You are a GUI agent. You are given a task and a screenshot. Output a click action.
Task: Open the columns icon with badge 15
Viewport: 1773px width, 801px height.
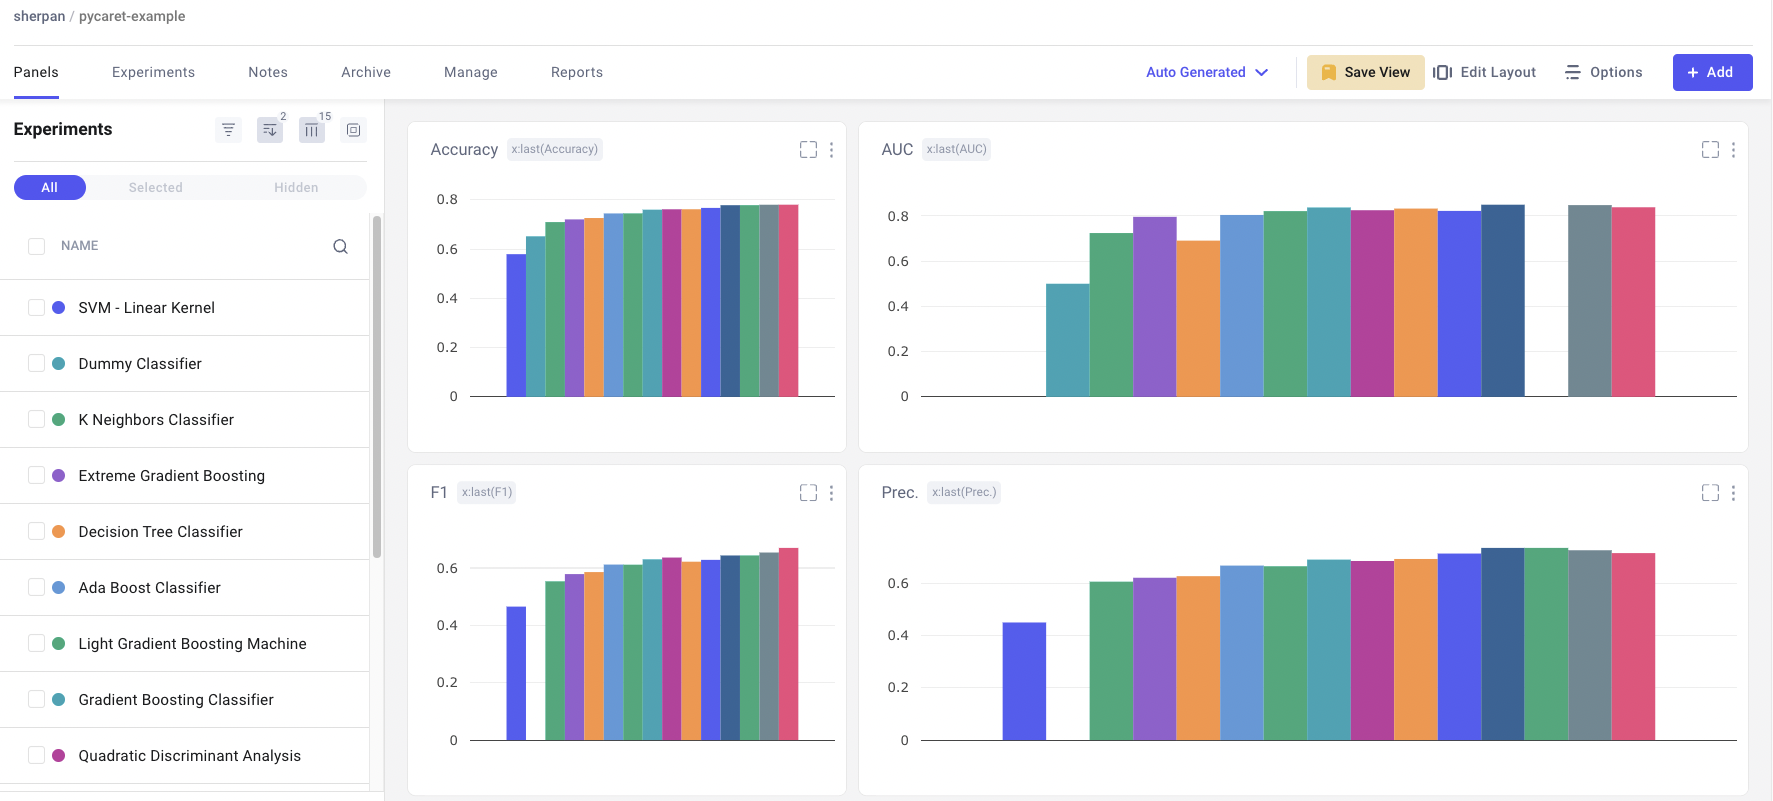click(312, 130)
